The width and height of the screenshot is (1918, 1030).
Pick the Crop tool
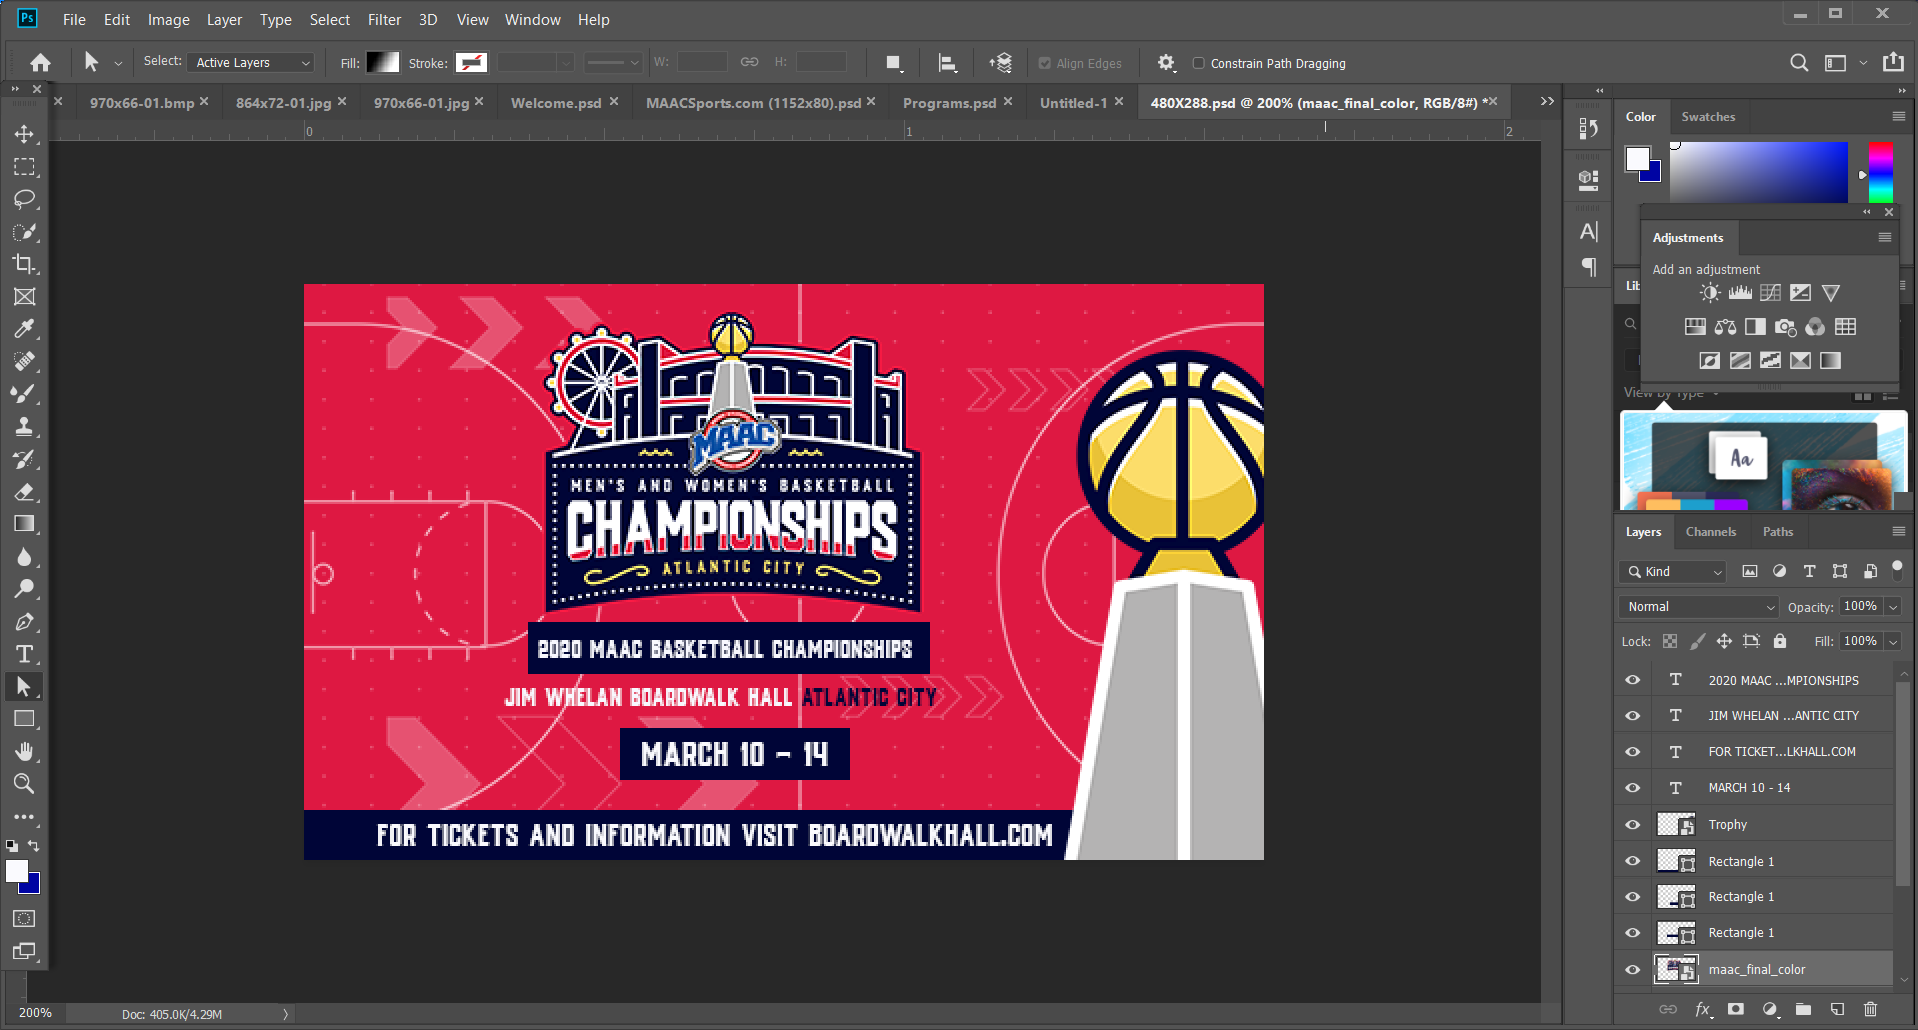tap(24, 264)
